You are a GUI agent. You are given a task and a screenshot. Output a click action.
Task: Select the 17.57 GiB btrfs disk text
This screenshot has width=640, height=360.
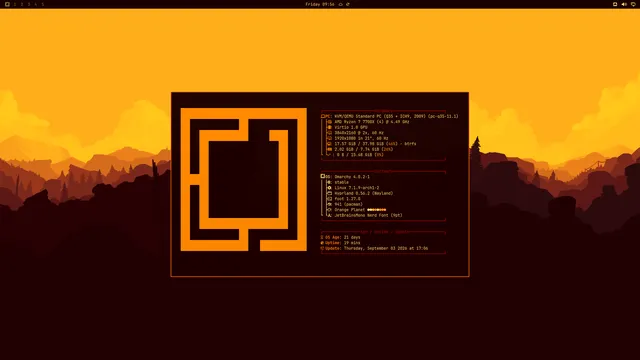(x=375, y=144)
